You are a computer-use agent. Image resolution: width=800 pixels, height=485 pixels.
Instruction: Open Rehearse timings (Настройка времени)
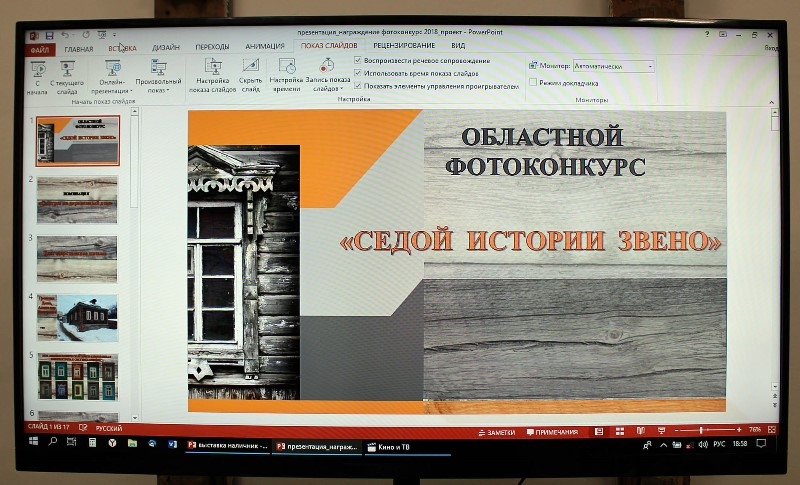tap(286, 75)
